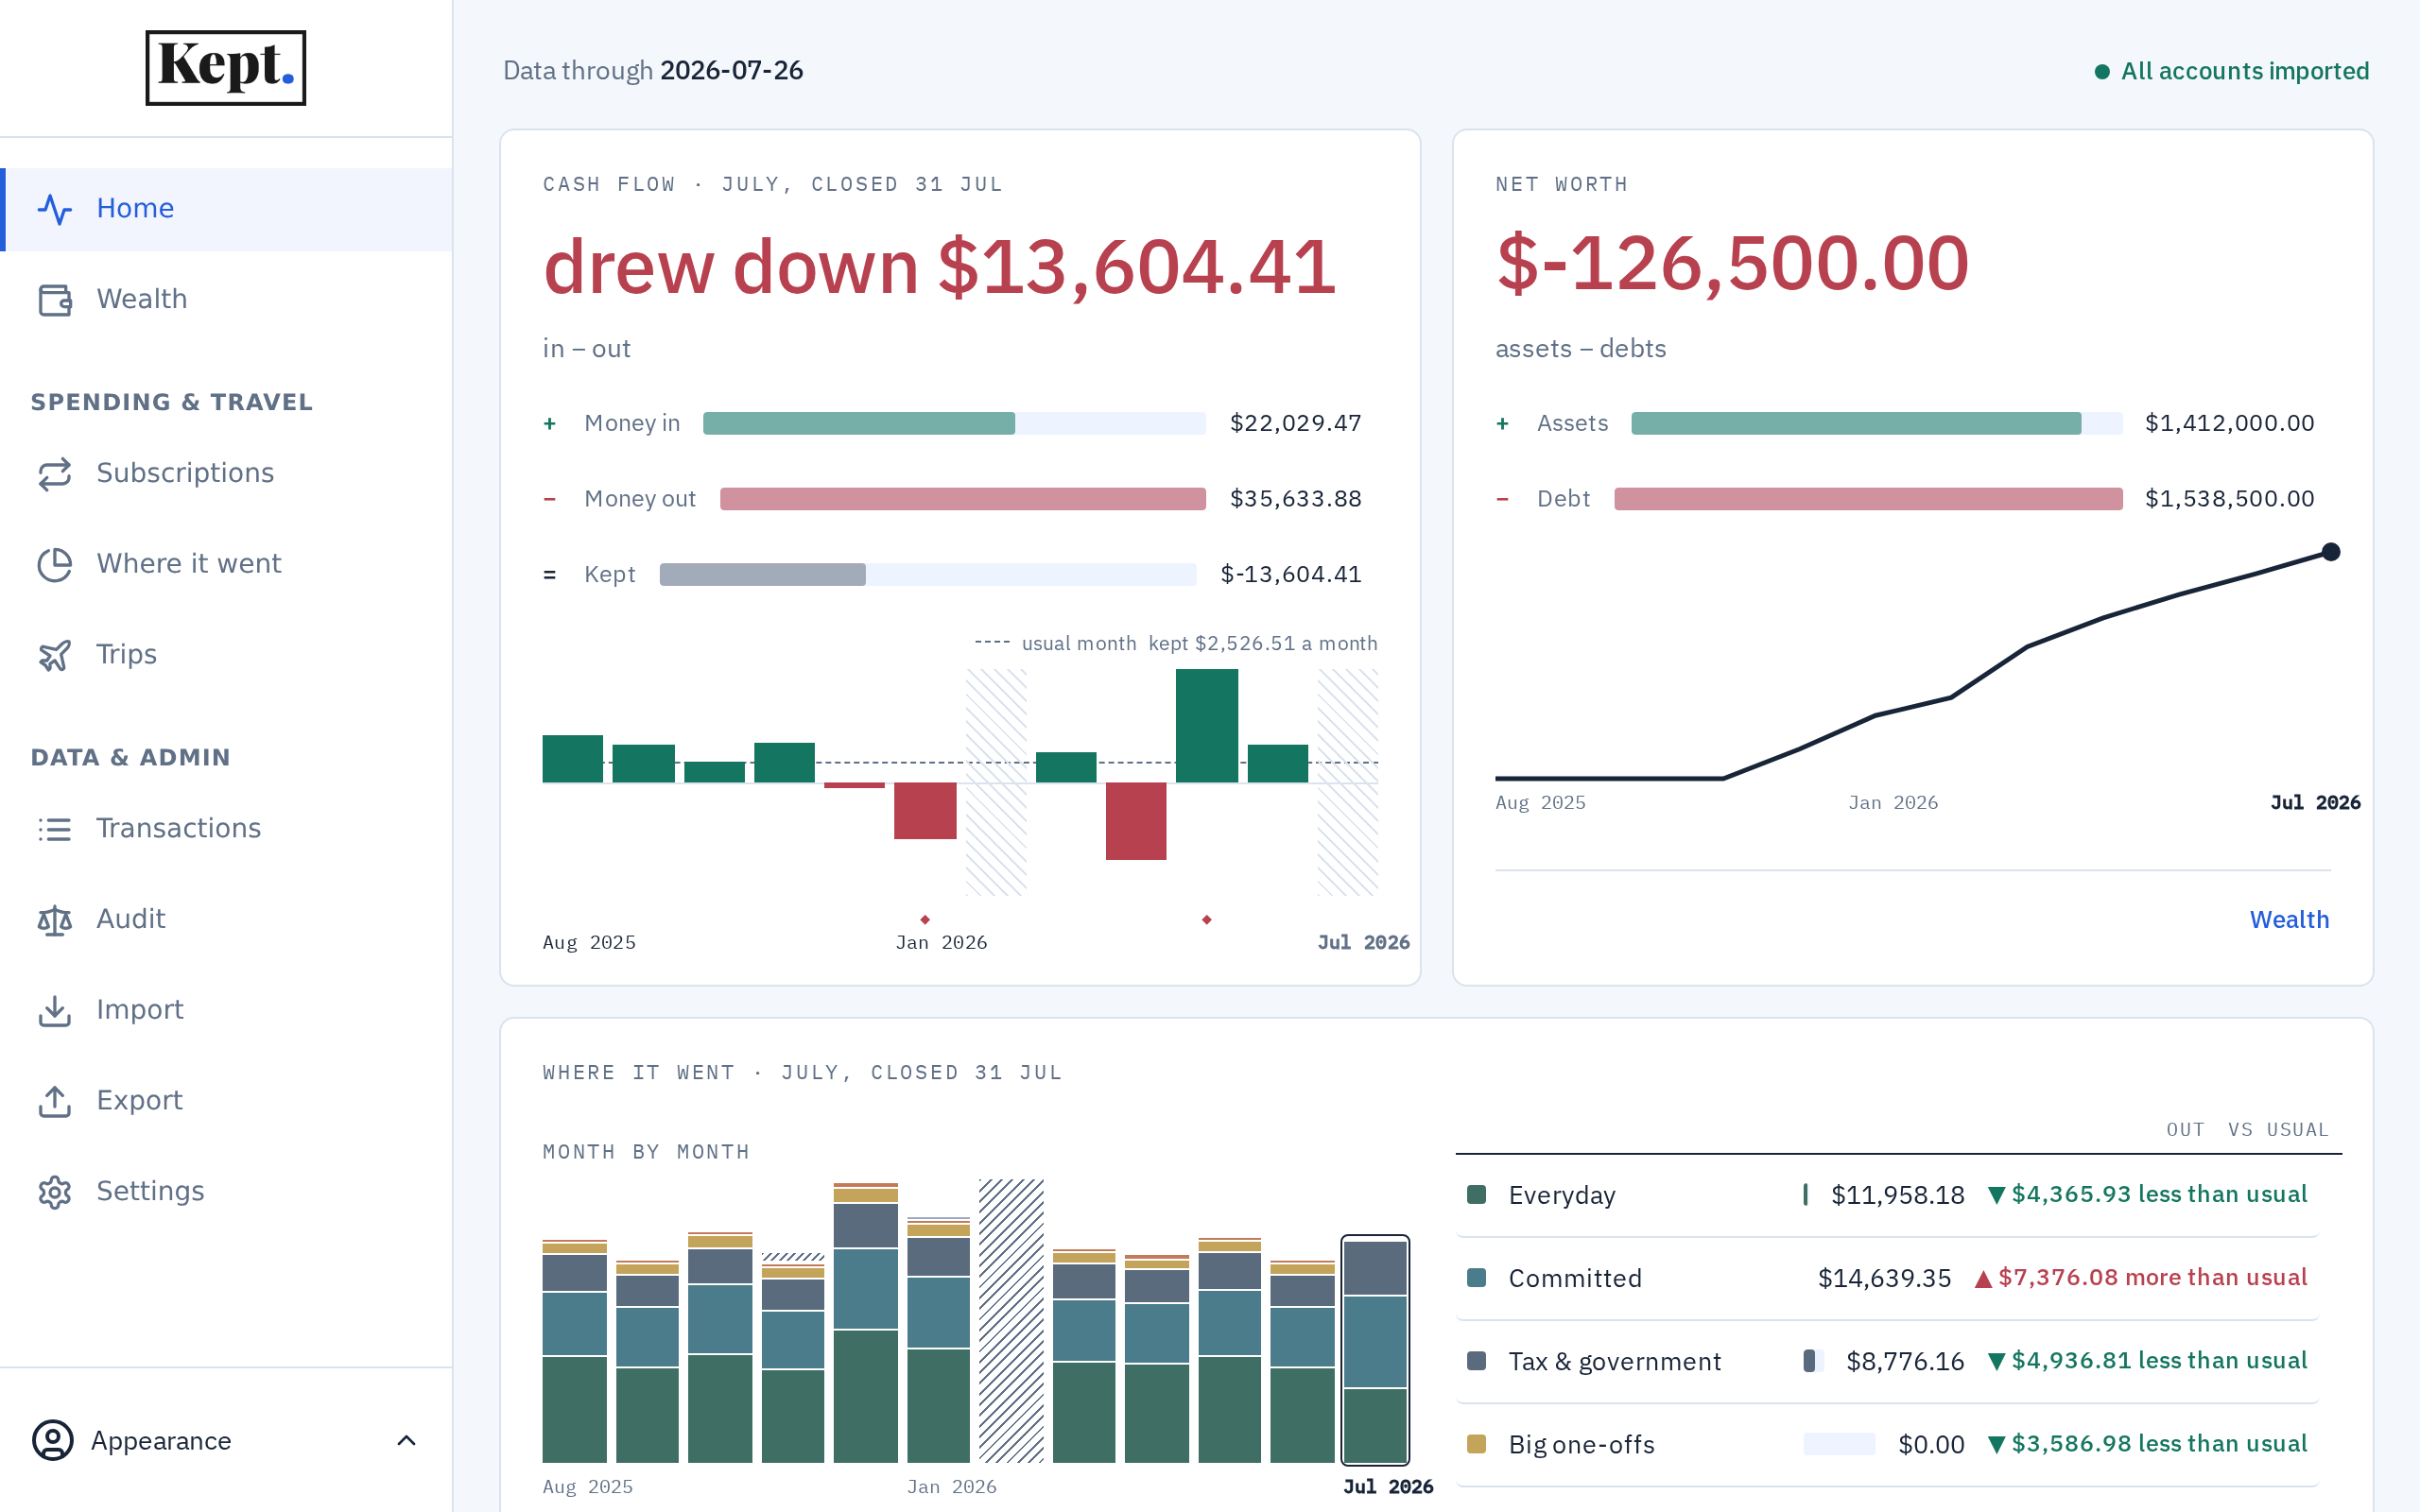
Task: Open the Export page label
Action: [x=139, y=1100]
